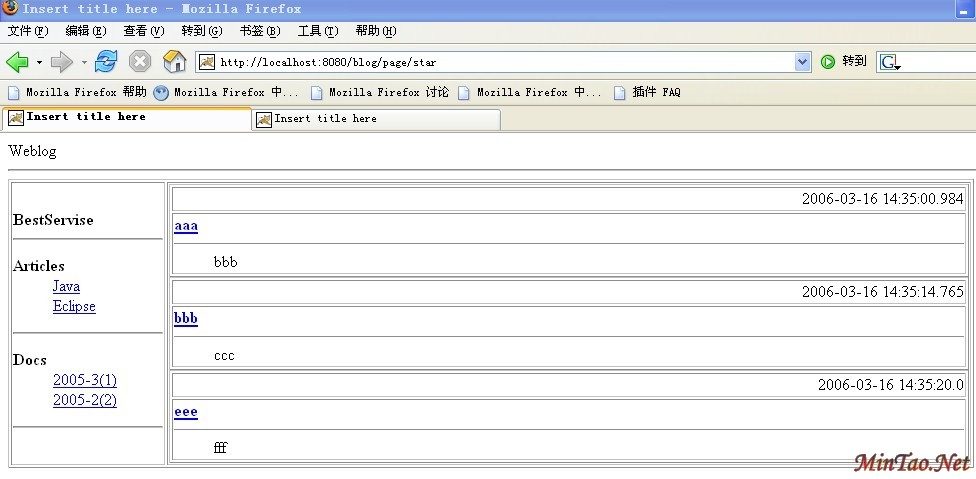The image size is (976, 479).
Task: Open the 文件(F) menu
Action: pos(28,31)
